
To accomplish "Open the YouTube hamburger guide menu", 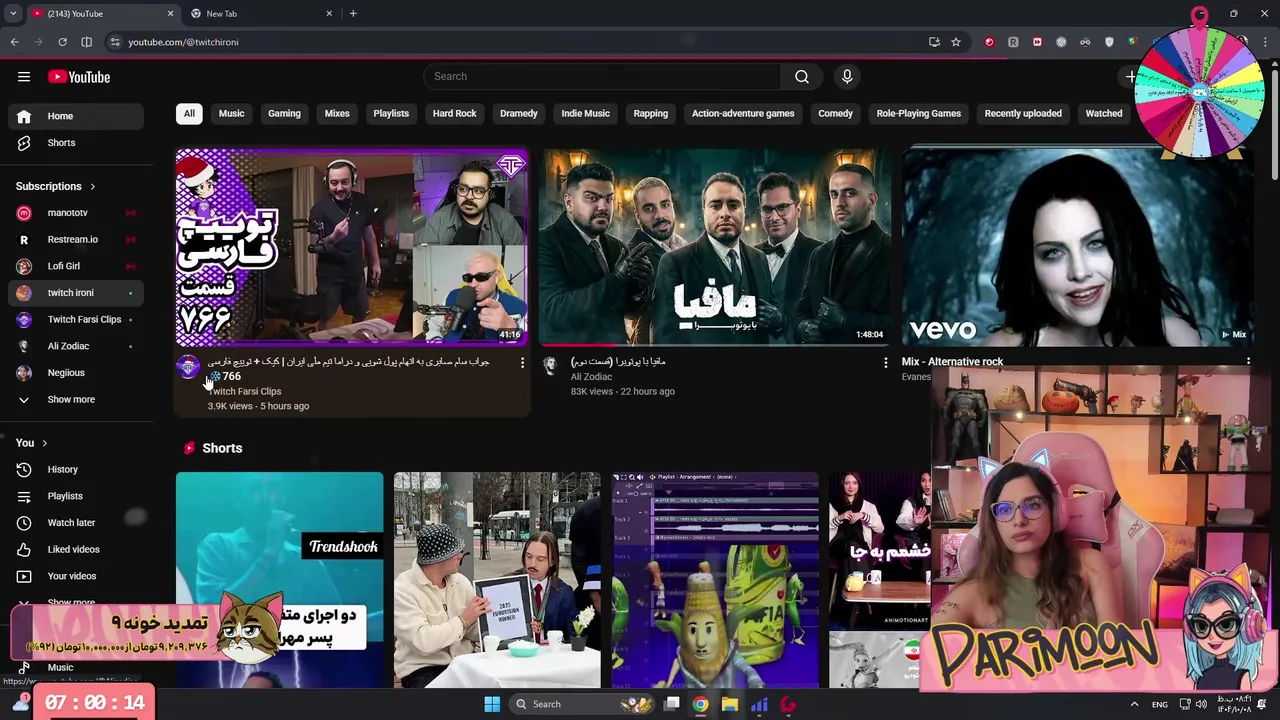I will (x=24, y=77).
